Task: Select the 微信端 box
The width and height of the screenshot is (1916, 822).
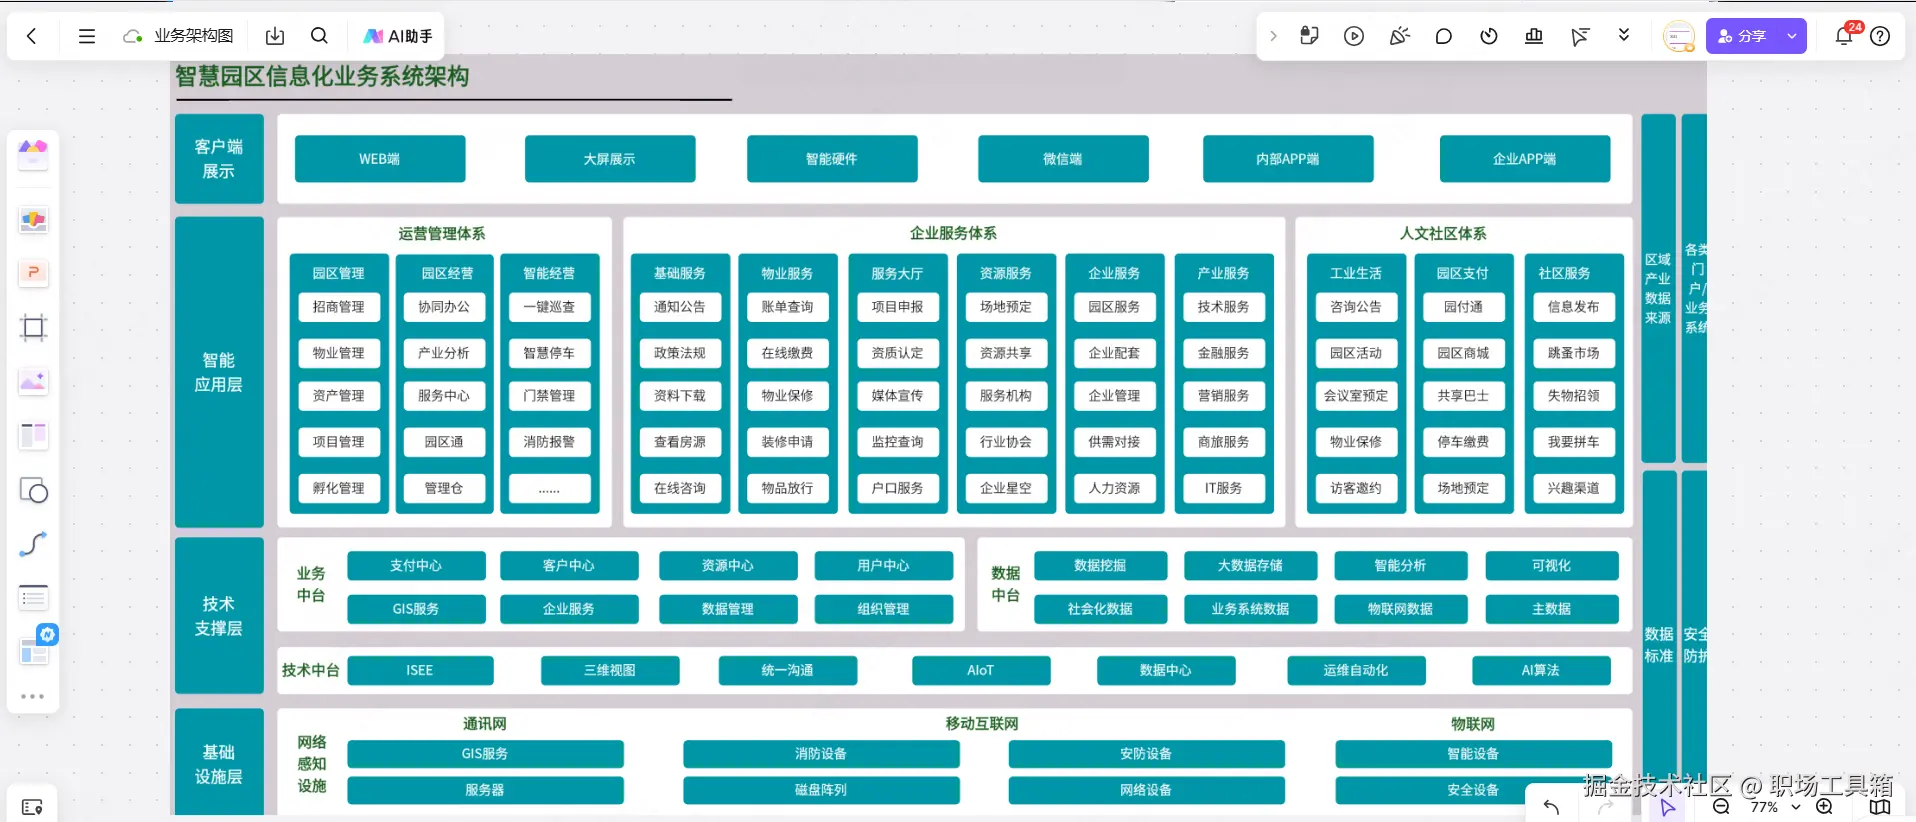Action: 1063,159
